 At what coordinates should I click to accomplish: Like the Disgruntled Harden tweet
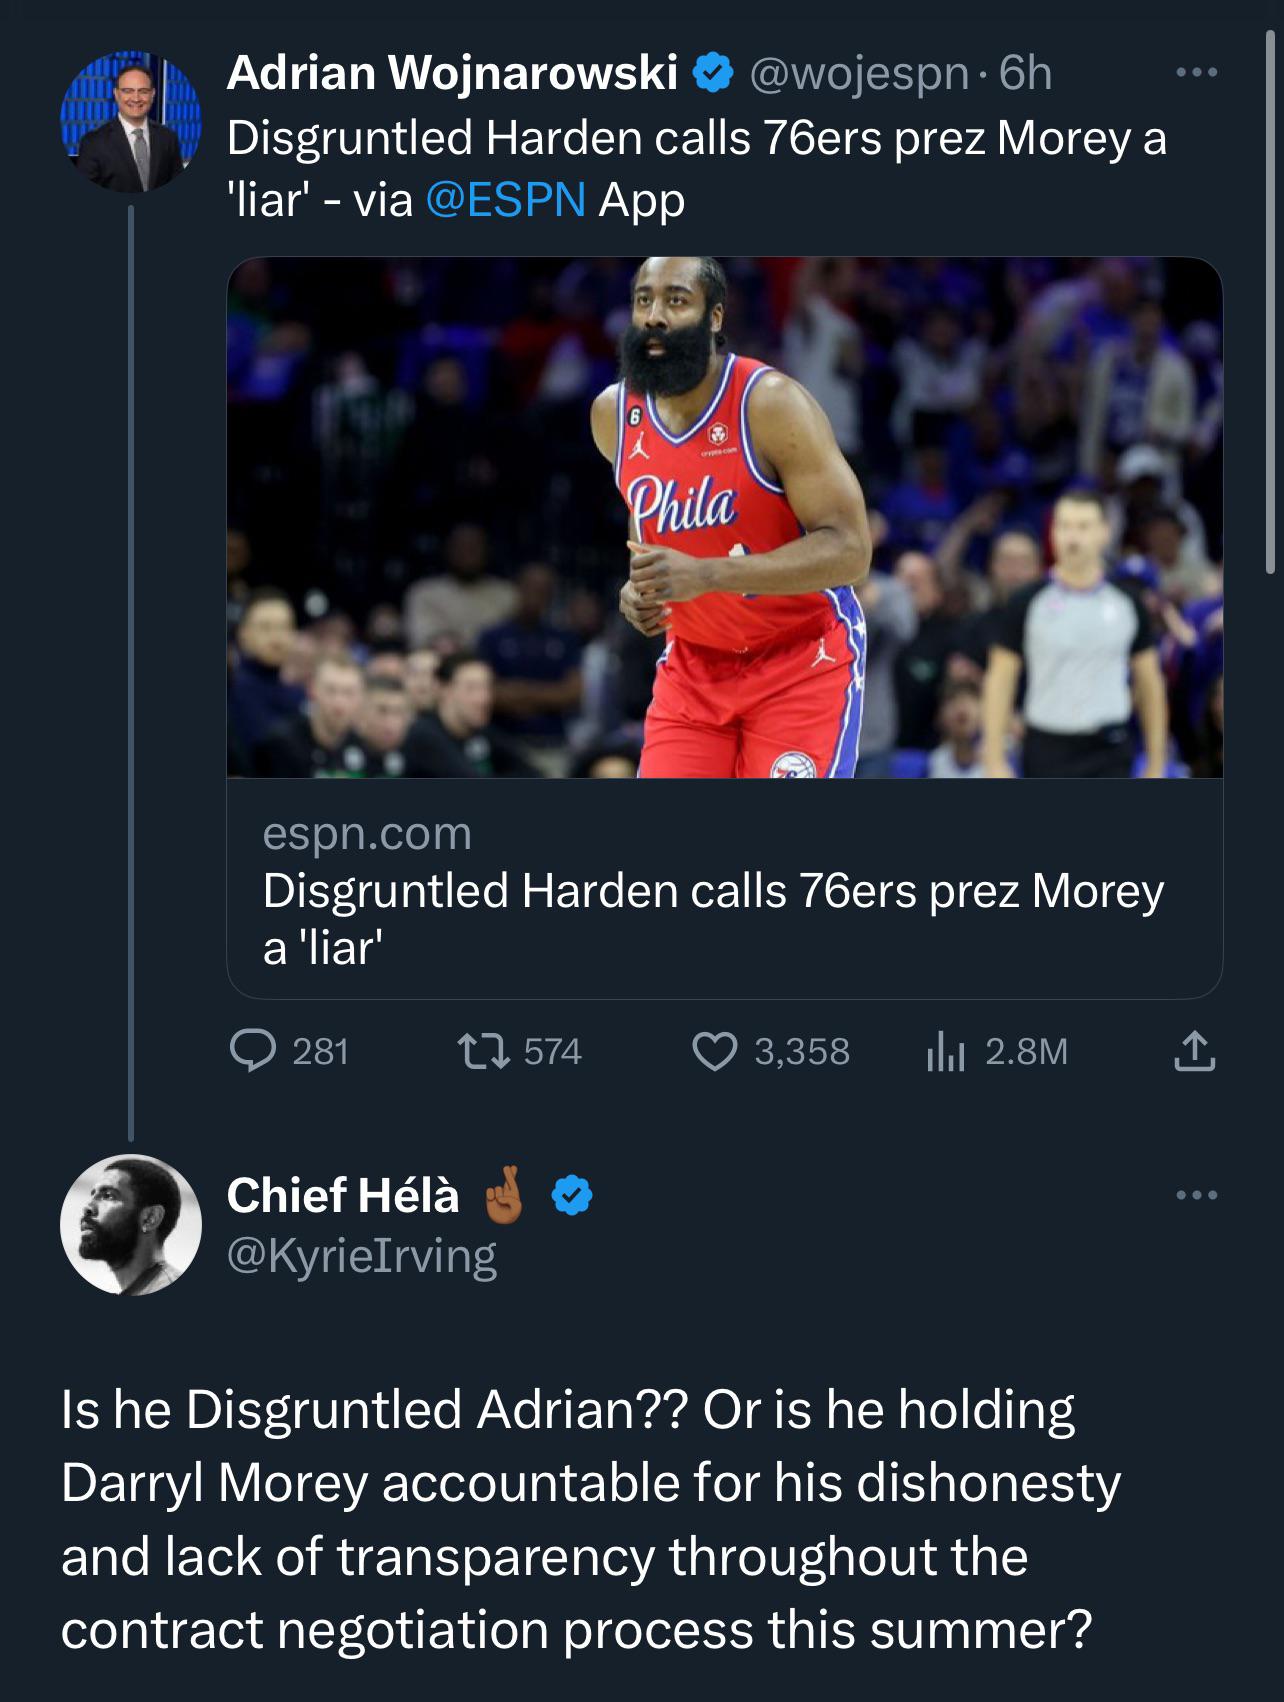715,1051
